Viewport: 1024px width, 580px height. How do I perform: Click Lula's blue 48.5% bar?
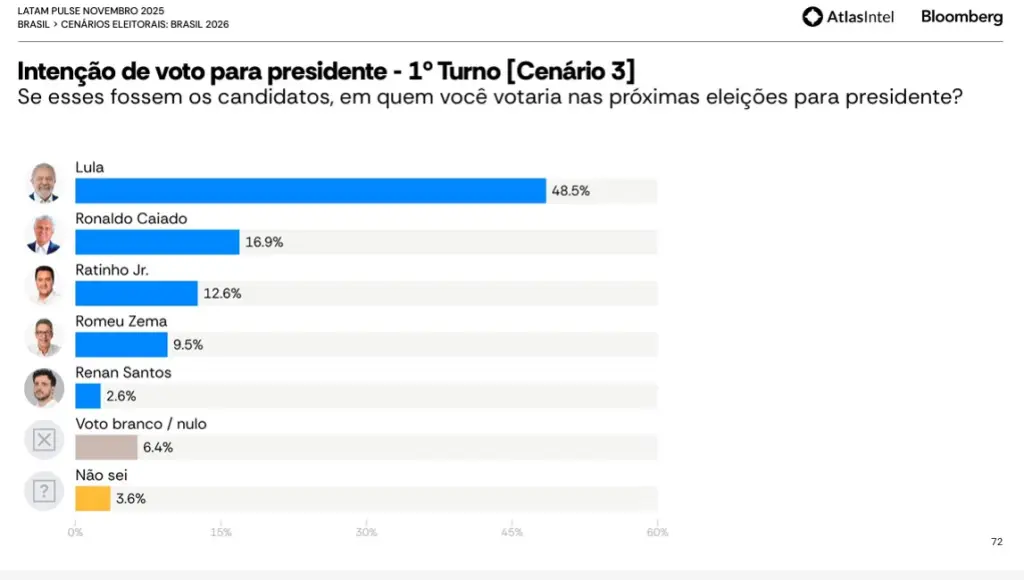tap(310, 191)
